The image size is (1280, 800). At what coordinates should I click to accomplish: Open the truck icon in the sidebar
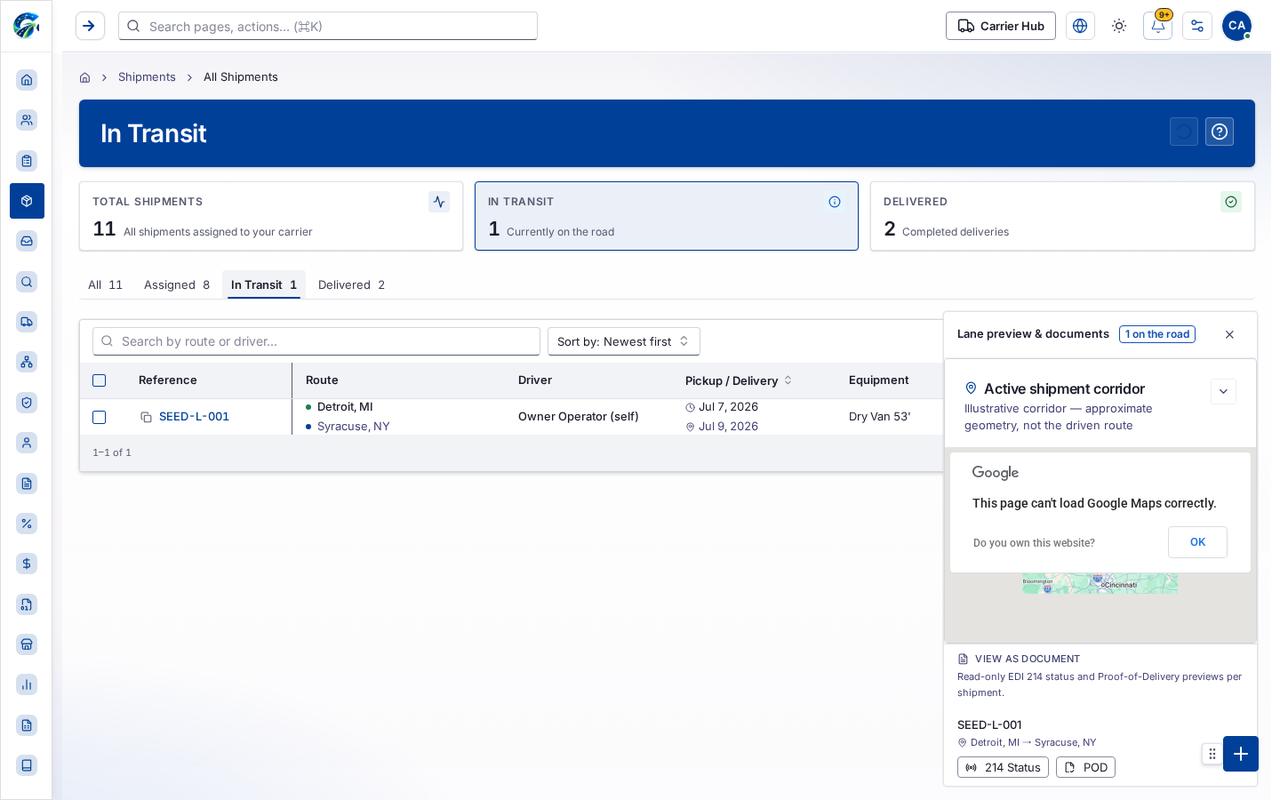27,321
